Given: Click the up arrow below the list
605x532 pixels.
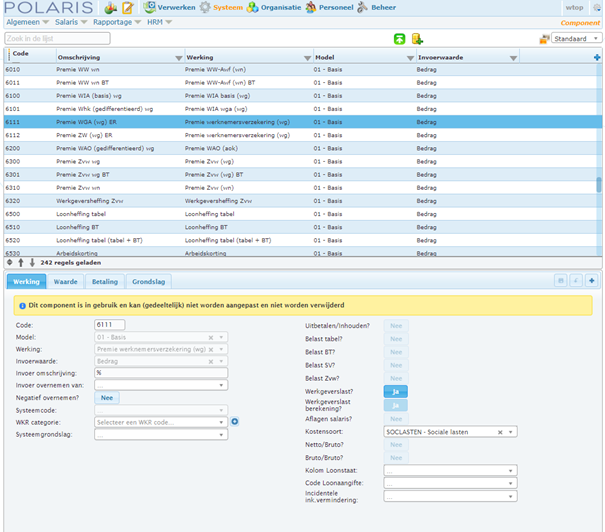Looking at the screenshot, I should (x=21, y=262).
